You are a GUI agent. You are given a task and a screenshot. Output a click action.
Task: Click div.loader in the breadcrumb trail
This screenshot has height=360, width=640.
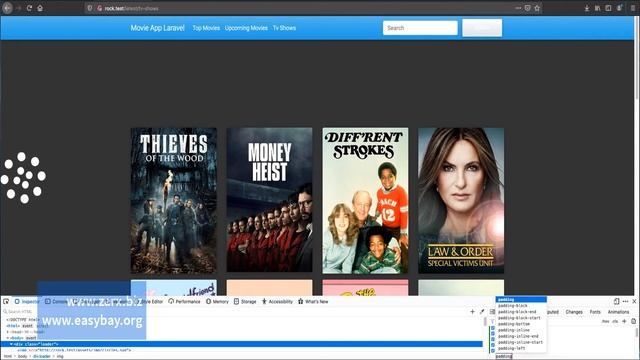pyautogui.click(x=42, y=356)
